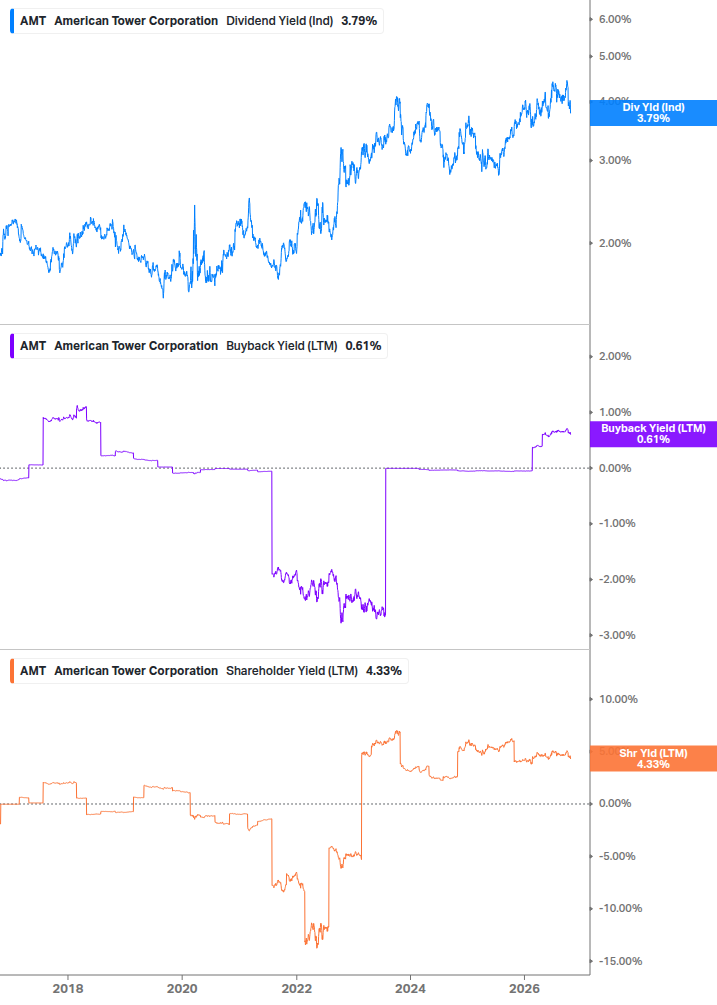Click the 3.00% tick in the dividend yield pane

click(615, 160)
